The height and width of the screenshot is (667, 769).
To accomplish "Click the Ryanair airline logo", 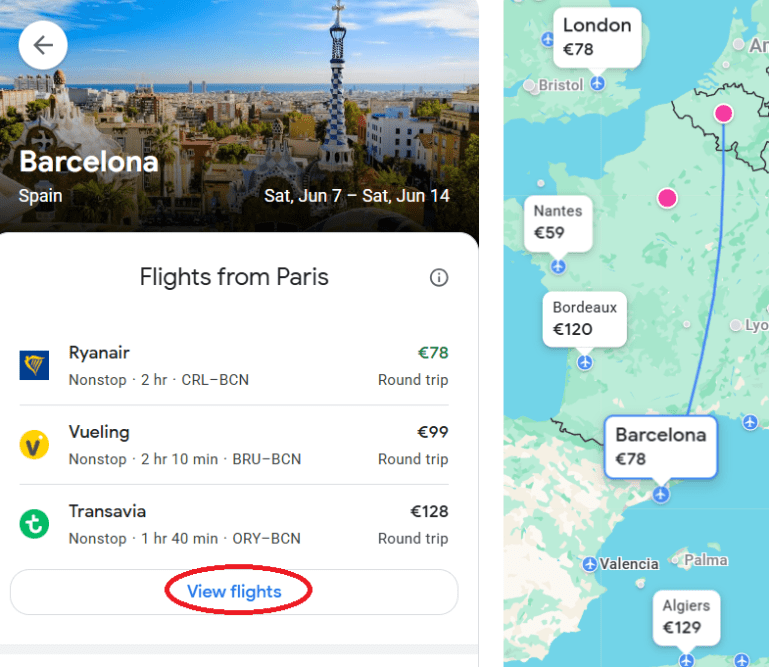I will 34,365.
